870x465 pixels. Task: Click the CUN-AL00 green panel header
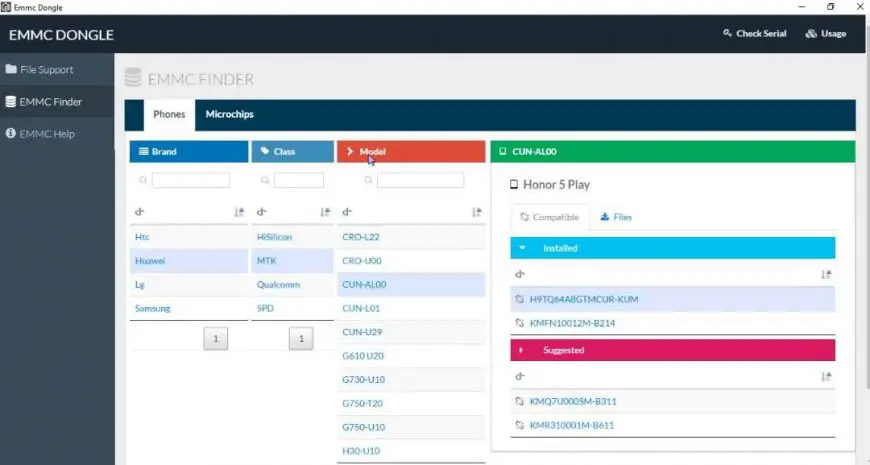click(x=672, y=151)
